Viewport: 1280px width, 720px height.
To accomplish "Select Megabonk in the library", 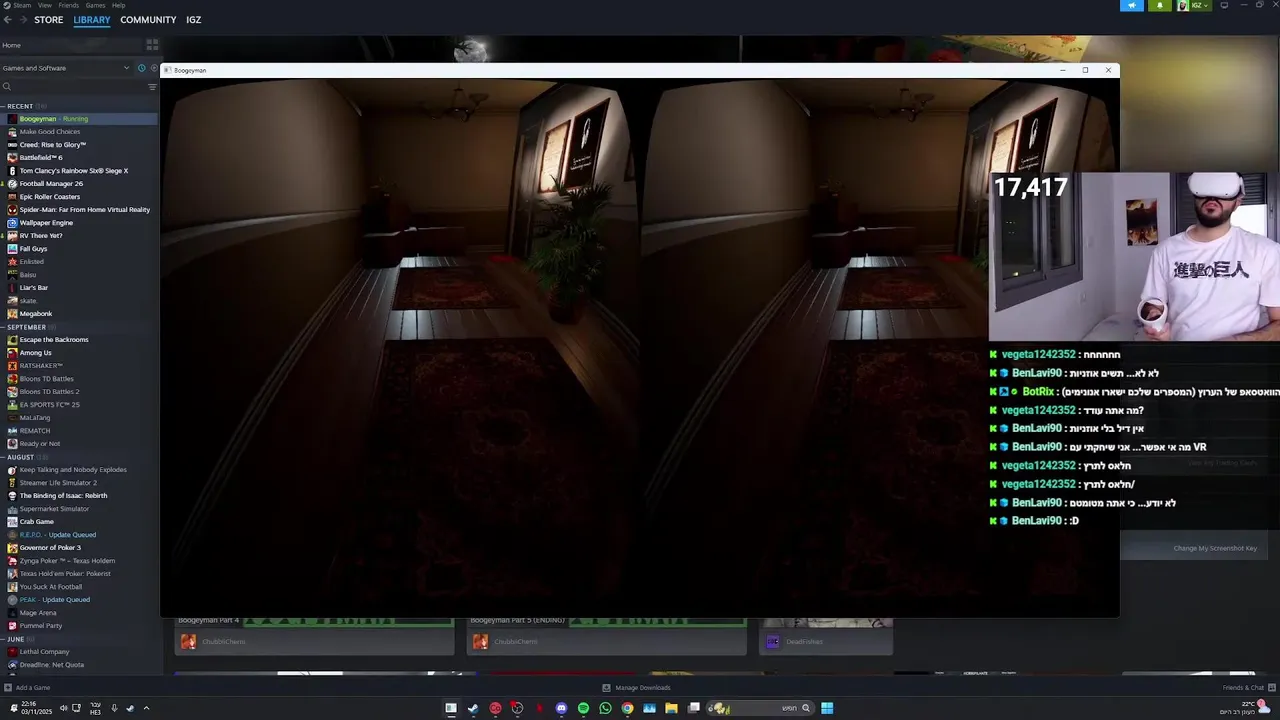I will point(79,314).
